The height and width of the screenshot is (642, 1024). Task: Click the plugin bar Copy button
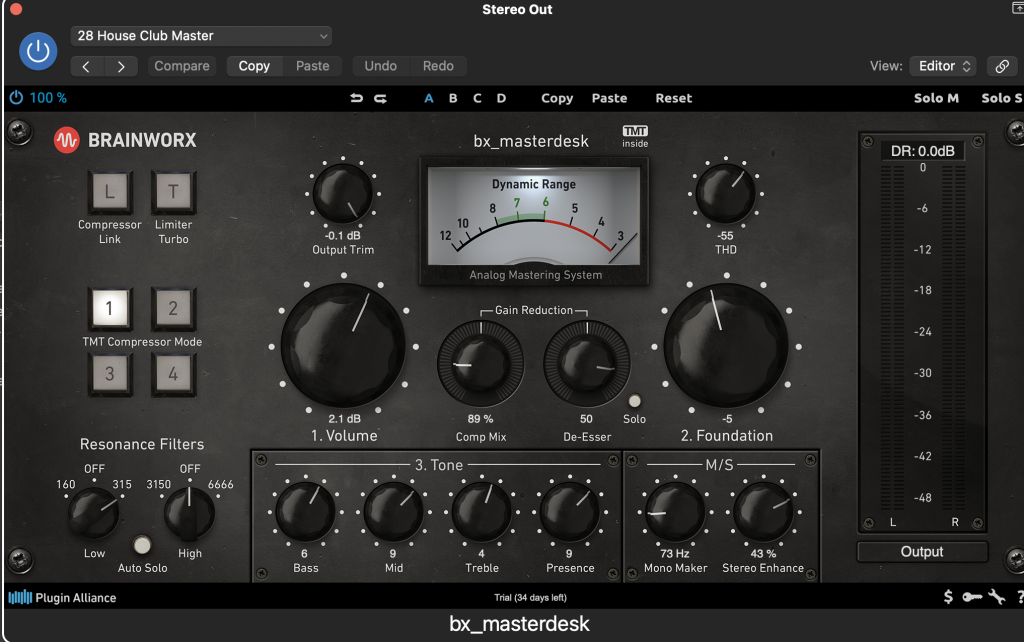pyautogui.click(x=557, y=98)
